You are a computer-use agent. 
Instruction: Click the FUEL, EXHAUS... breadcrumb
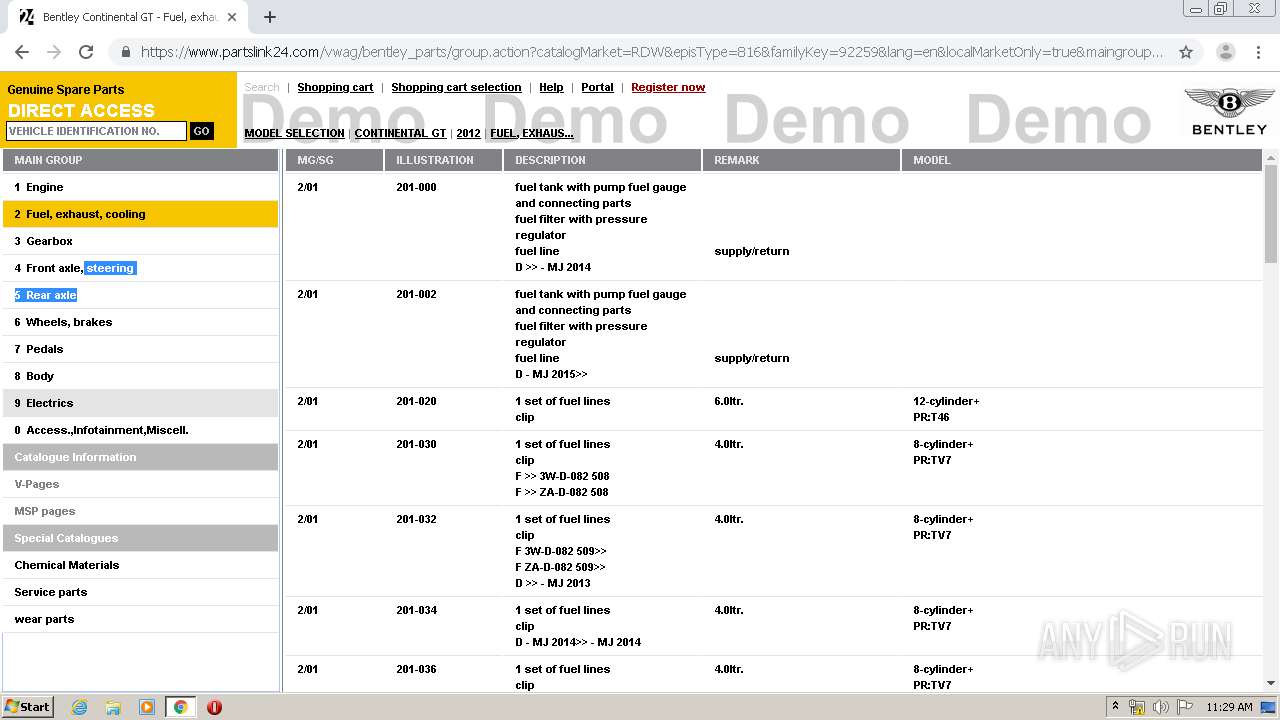531,133
